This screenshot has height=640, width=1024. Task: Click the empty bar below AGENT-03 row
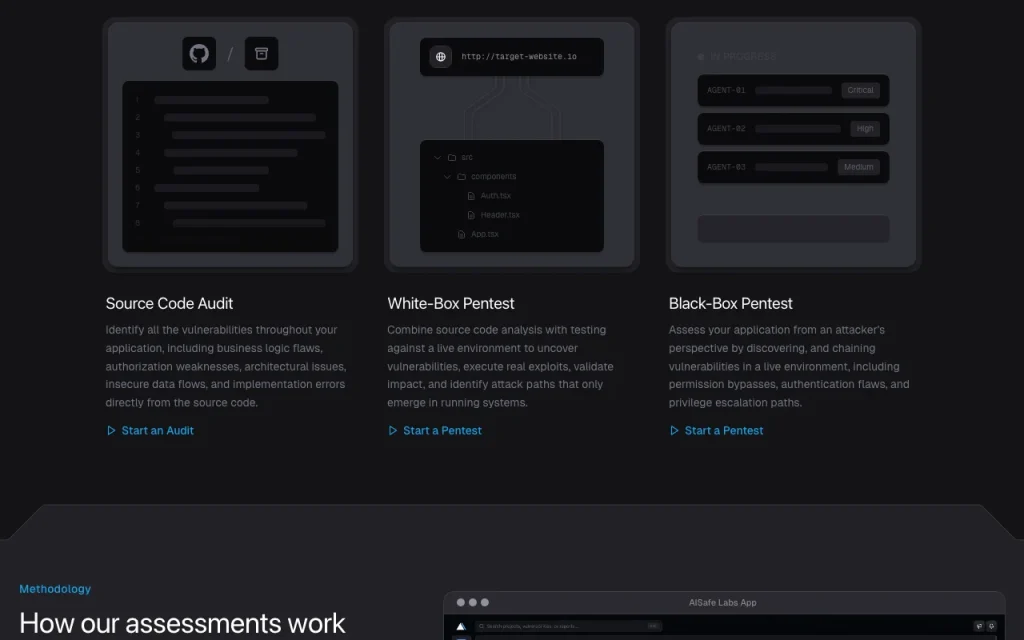click(793, 229)
